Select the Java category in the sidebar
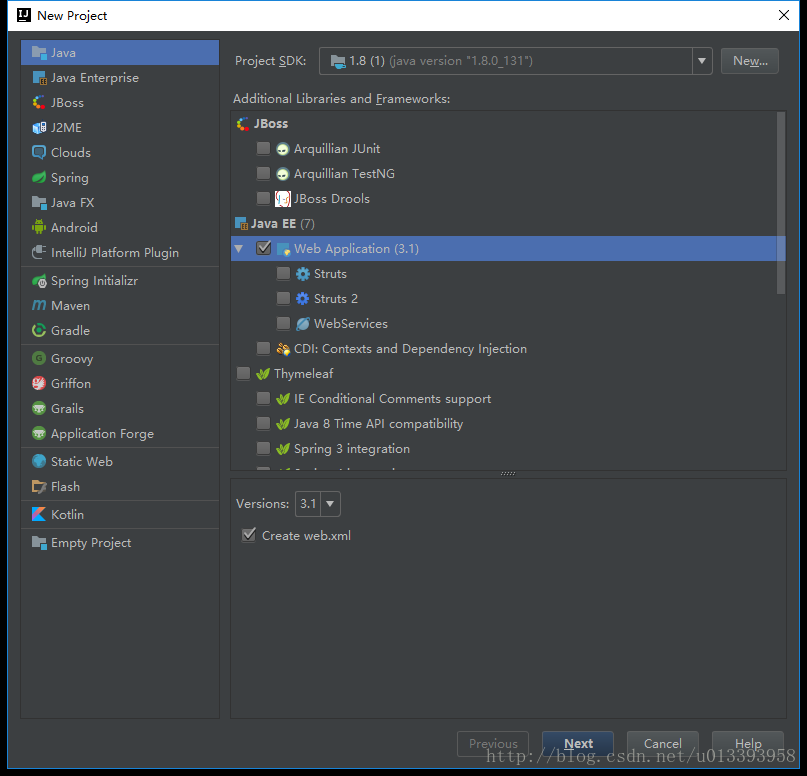 [120, 52]
